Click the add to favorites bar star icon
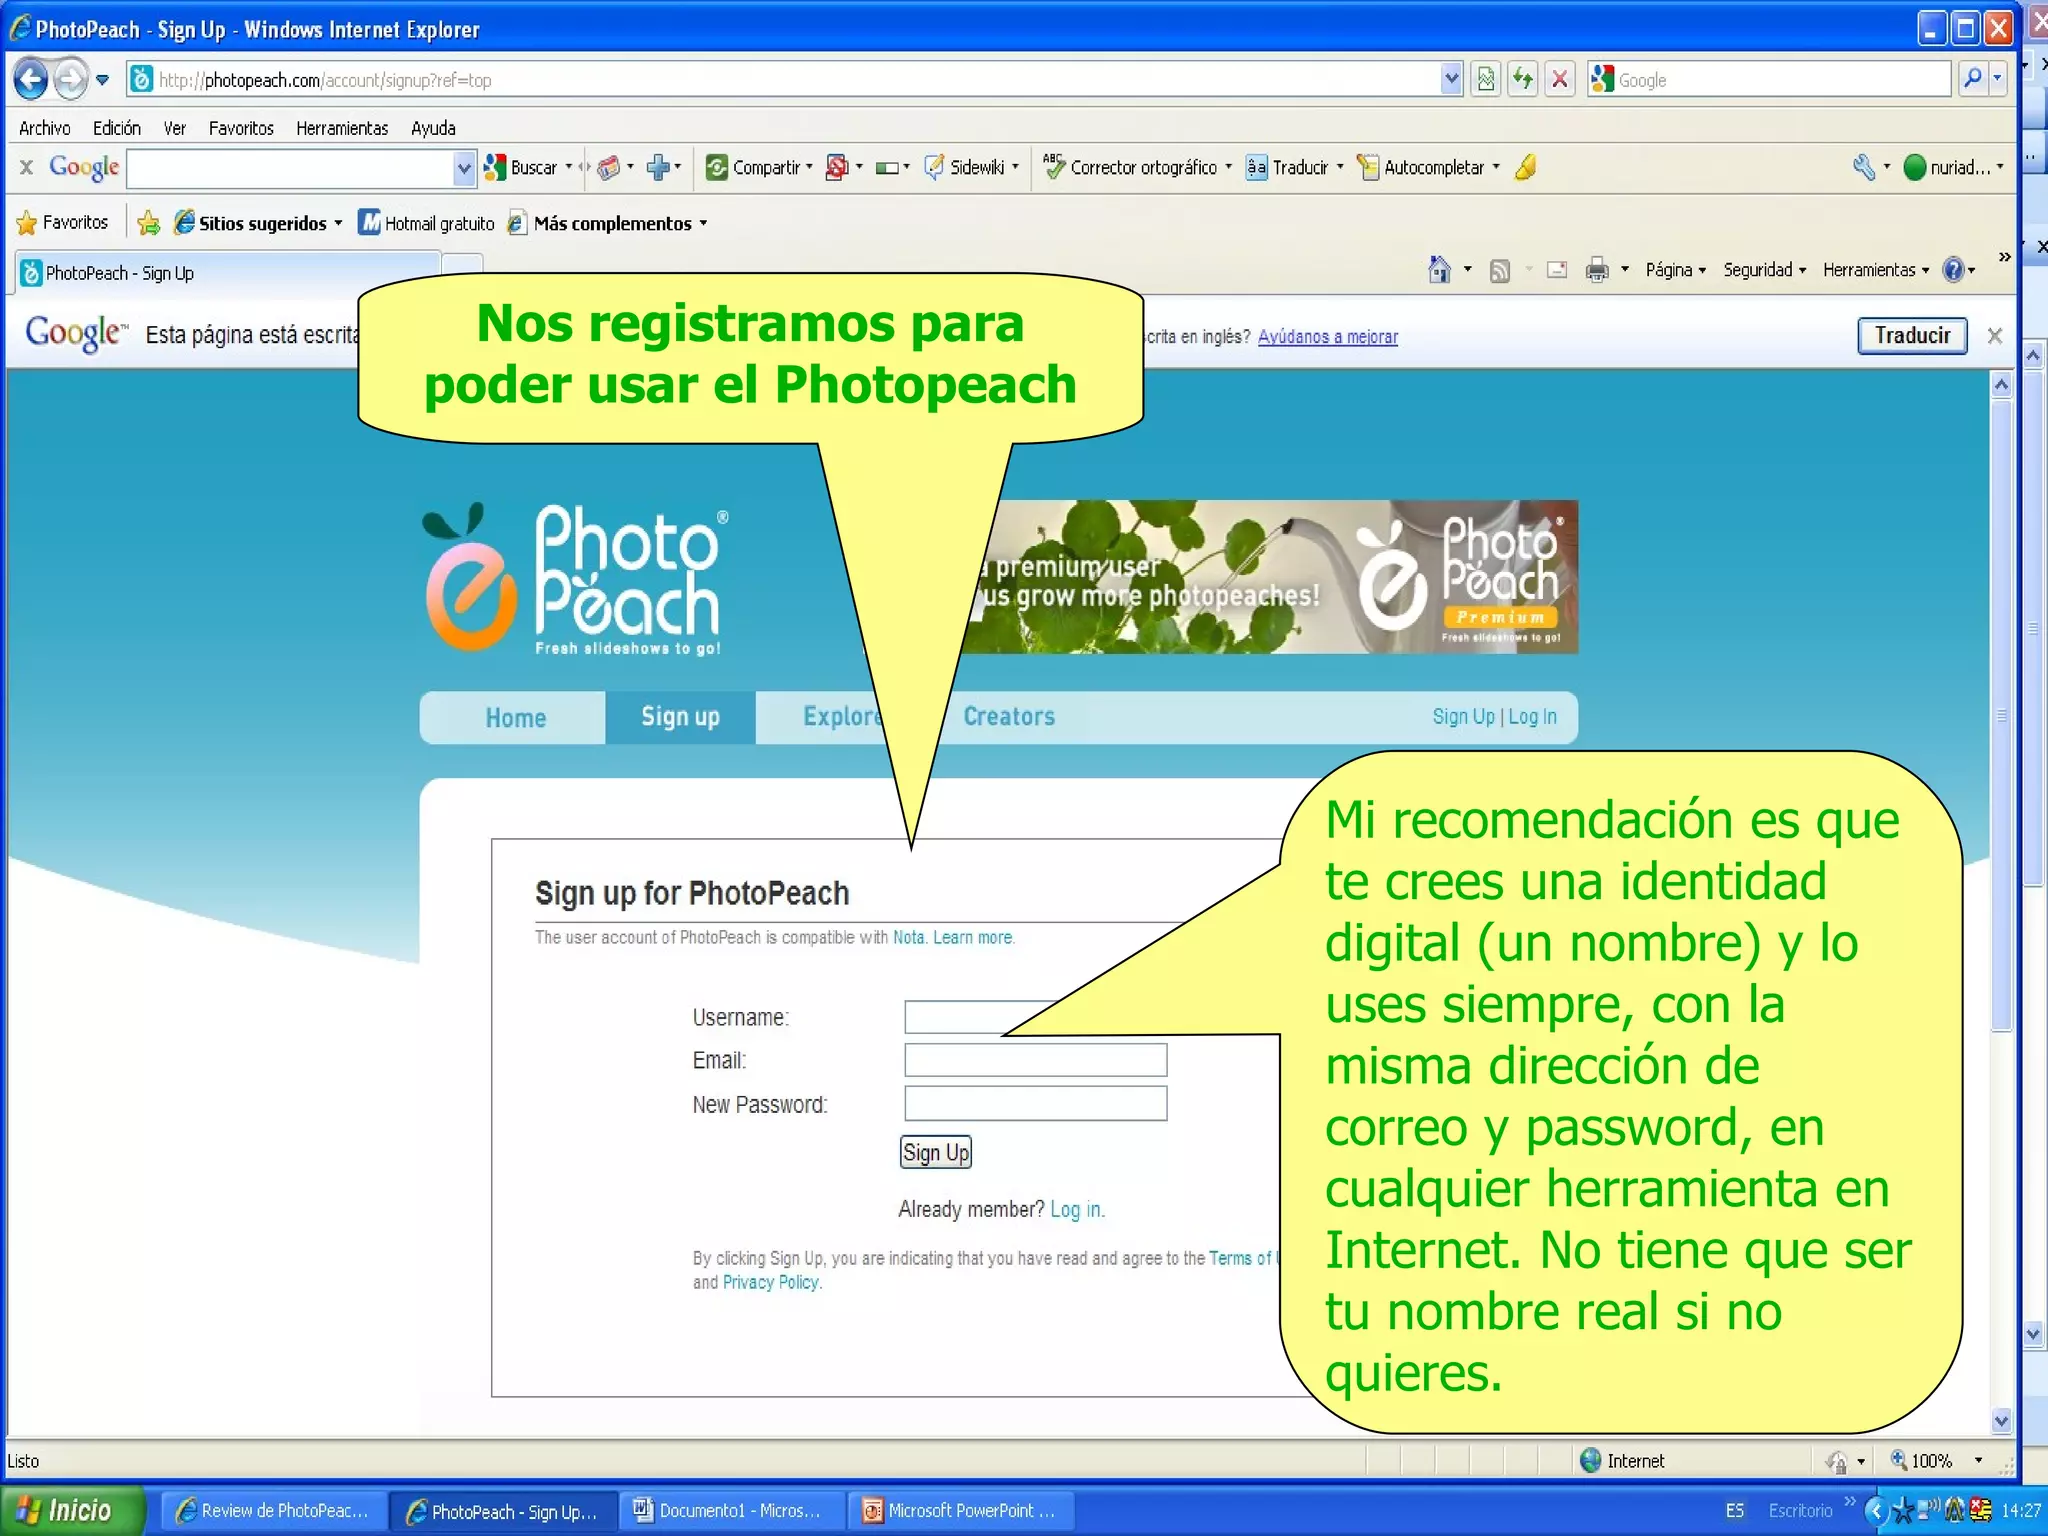This screenshot has height=1536, width=2048. click(148, 223)
